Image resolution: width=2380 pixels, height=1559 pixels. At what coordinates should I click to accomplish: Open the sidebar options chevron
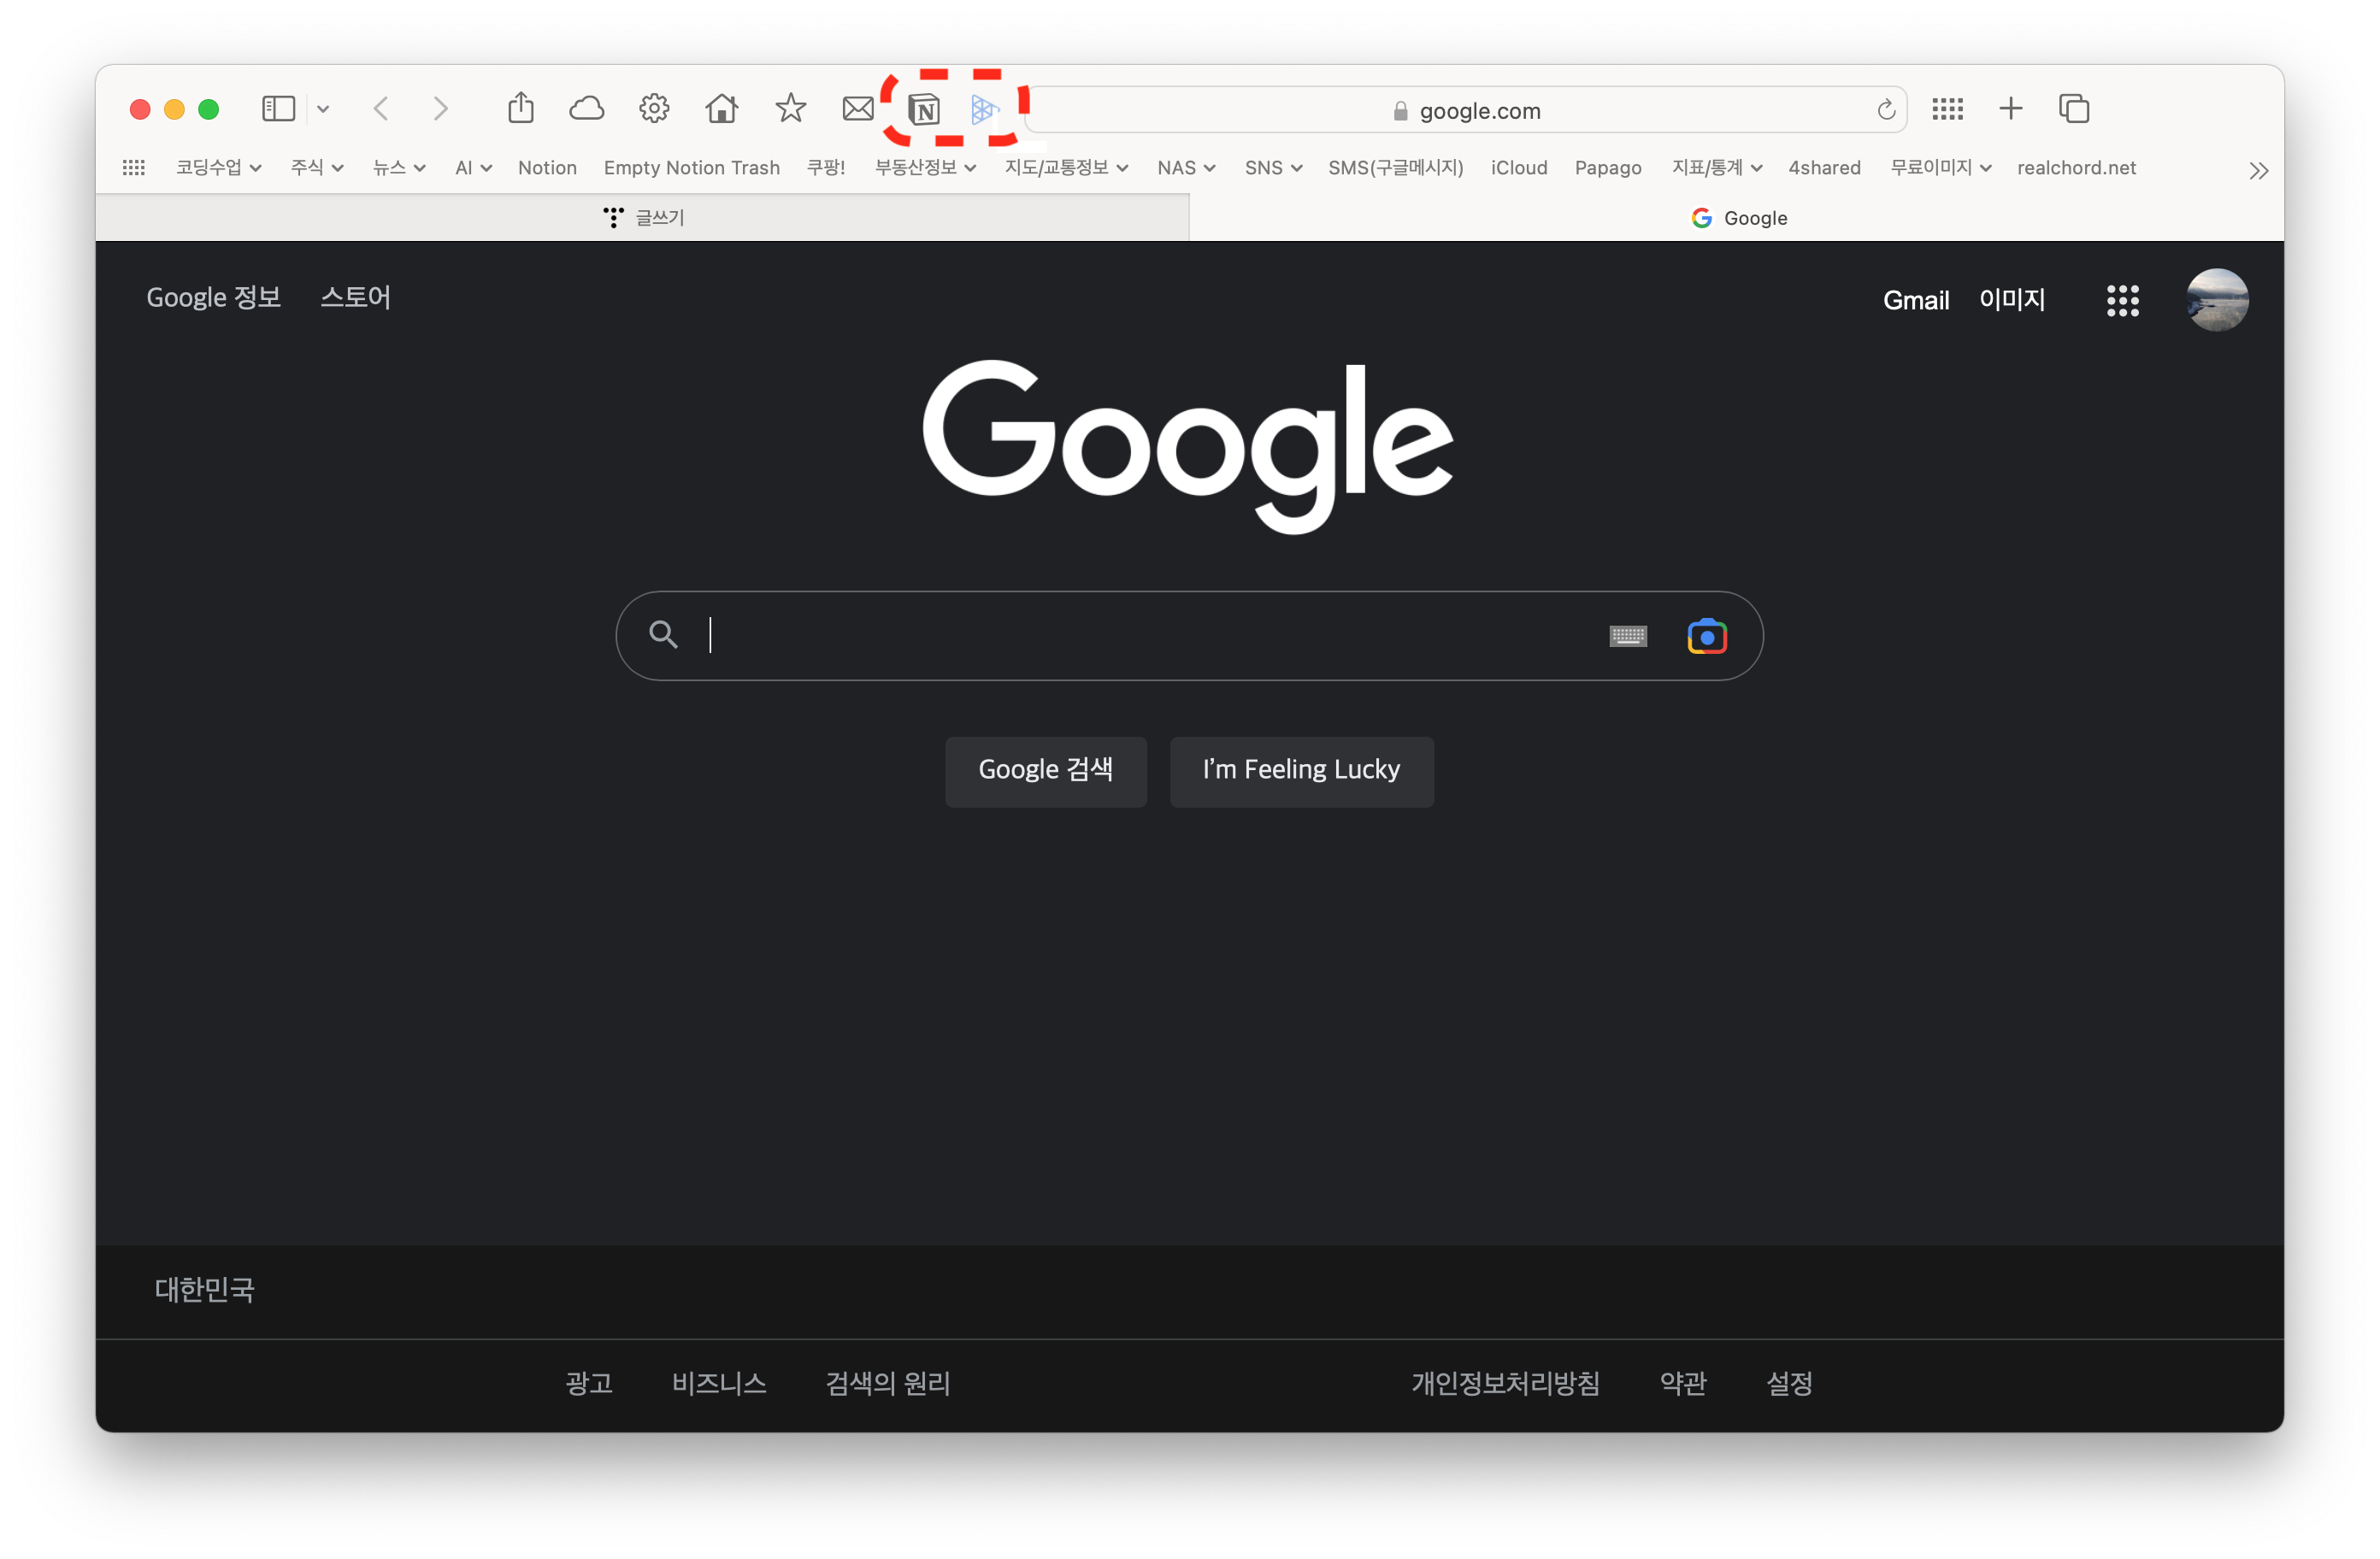pos(323,108)
